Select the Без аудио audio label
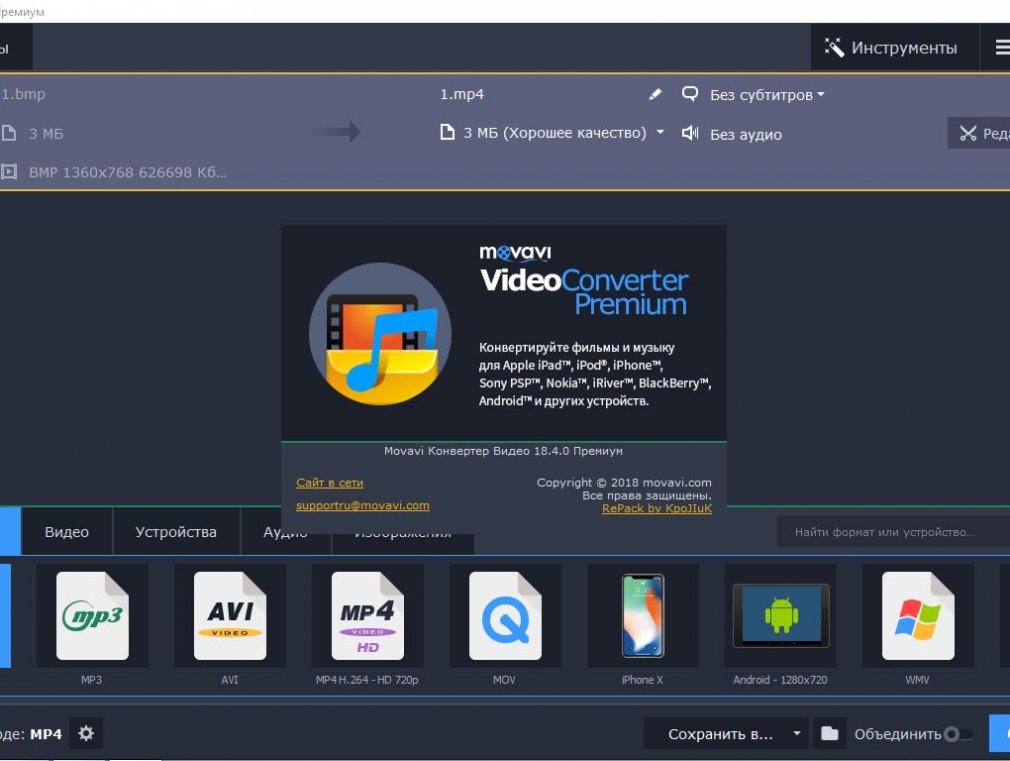 point(746,135)
